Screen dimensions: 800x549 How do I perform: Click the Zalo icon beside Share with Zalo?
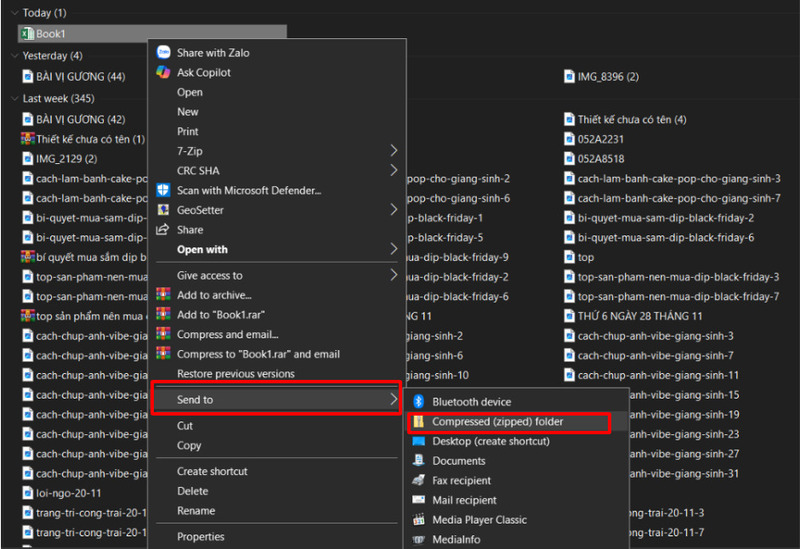163,52
